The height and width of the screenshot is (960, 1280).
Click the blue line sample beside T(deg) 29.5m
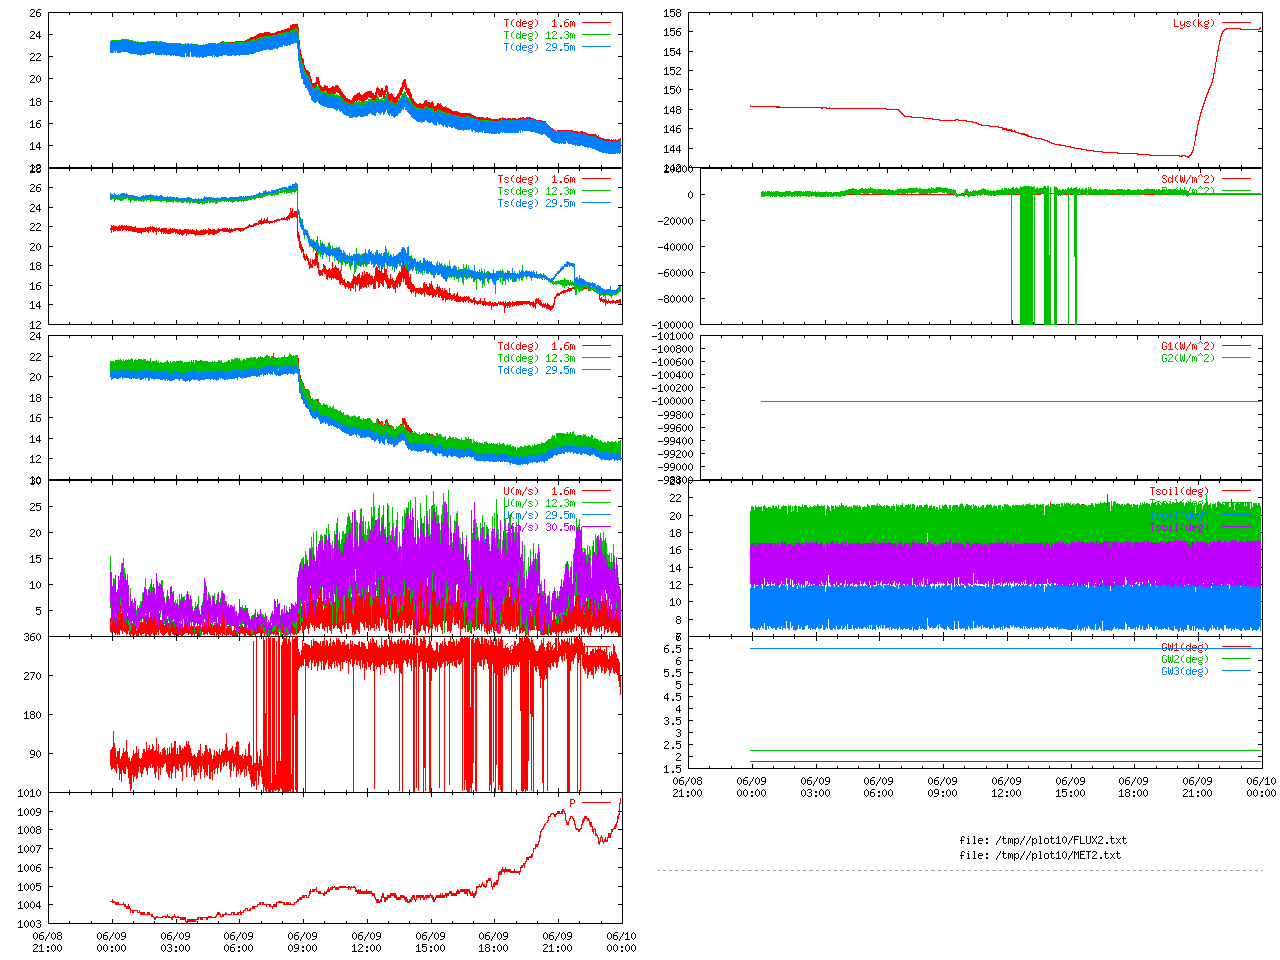point(596,47)
